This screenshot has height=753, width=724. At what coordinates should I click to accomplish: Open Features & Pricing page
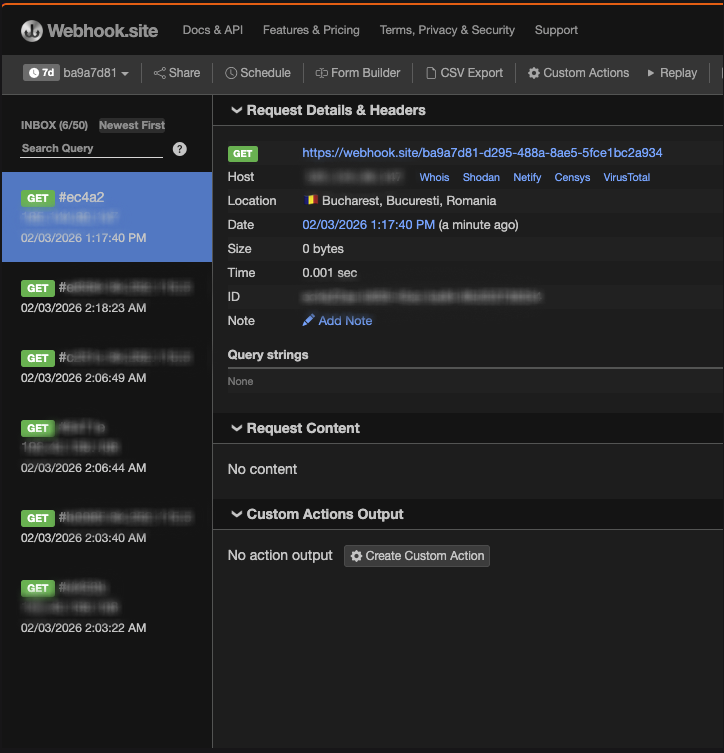point(311,30)
